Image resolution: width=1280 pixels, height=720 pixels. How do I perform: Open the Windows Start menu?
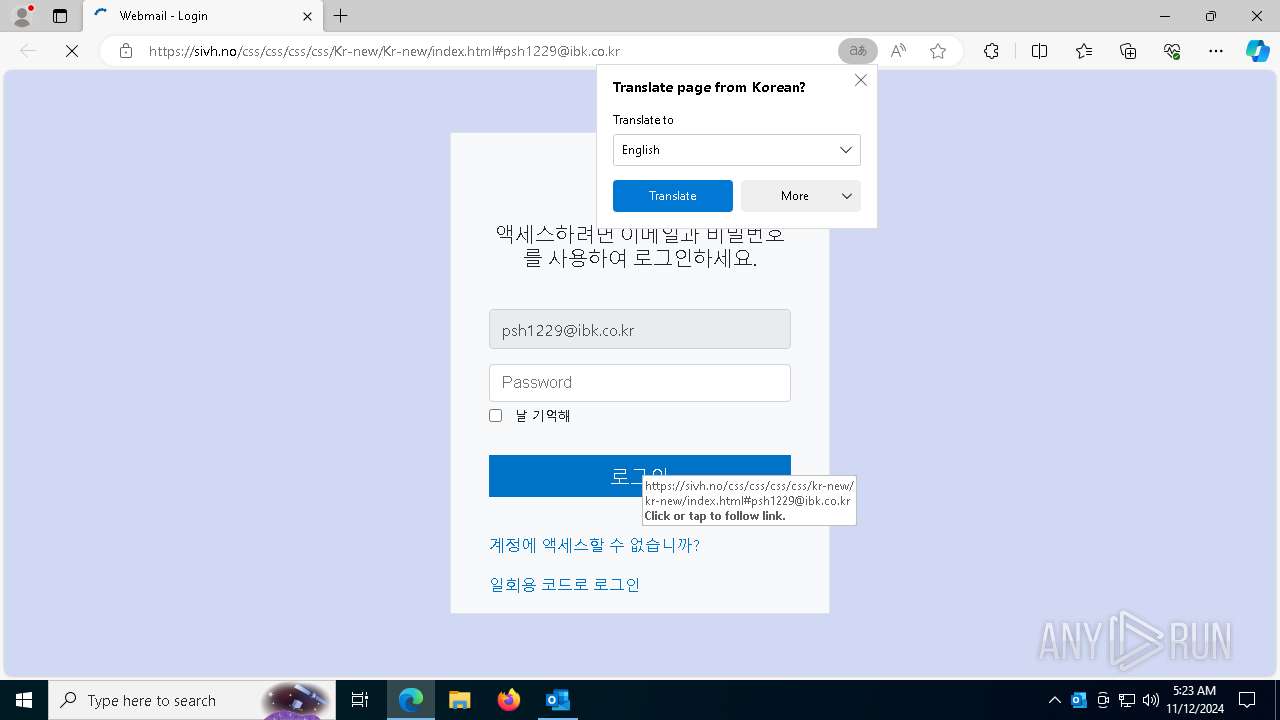[24, 700]
